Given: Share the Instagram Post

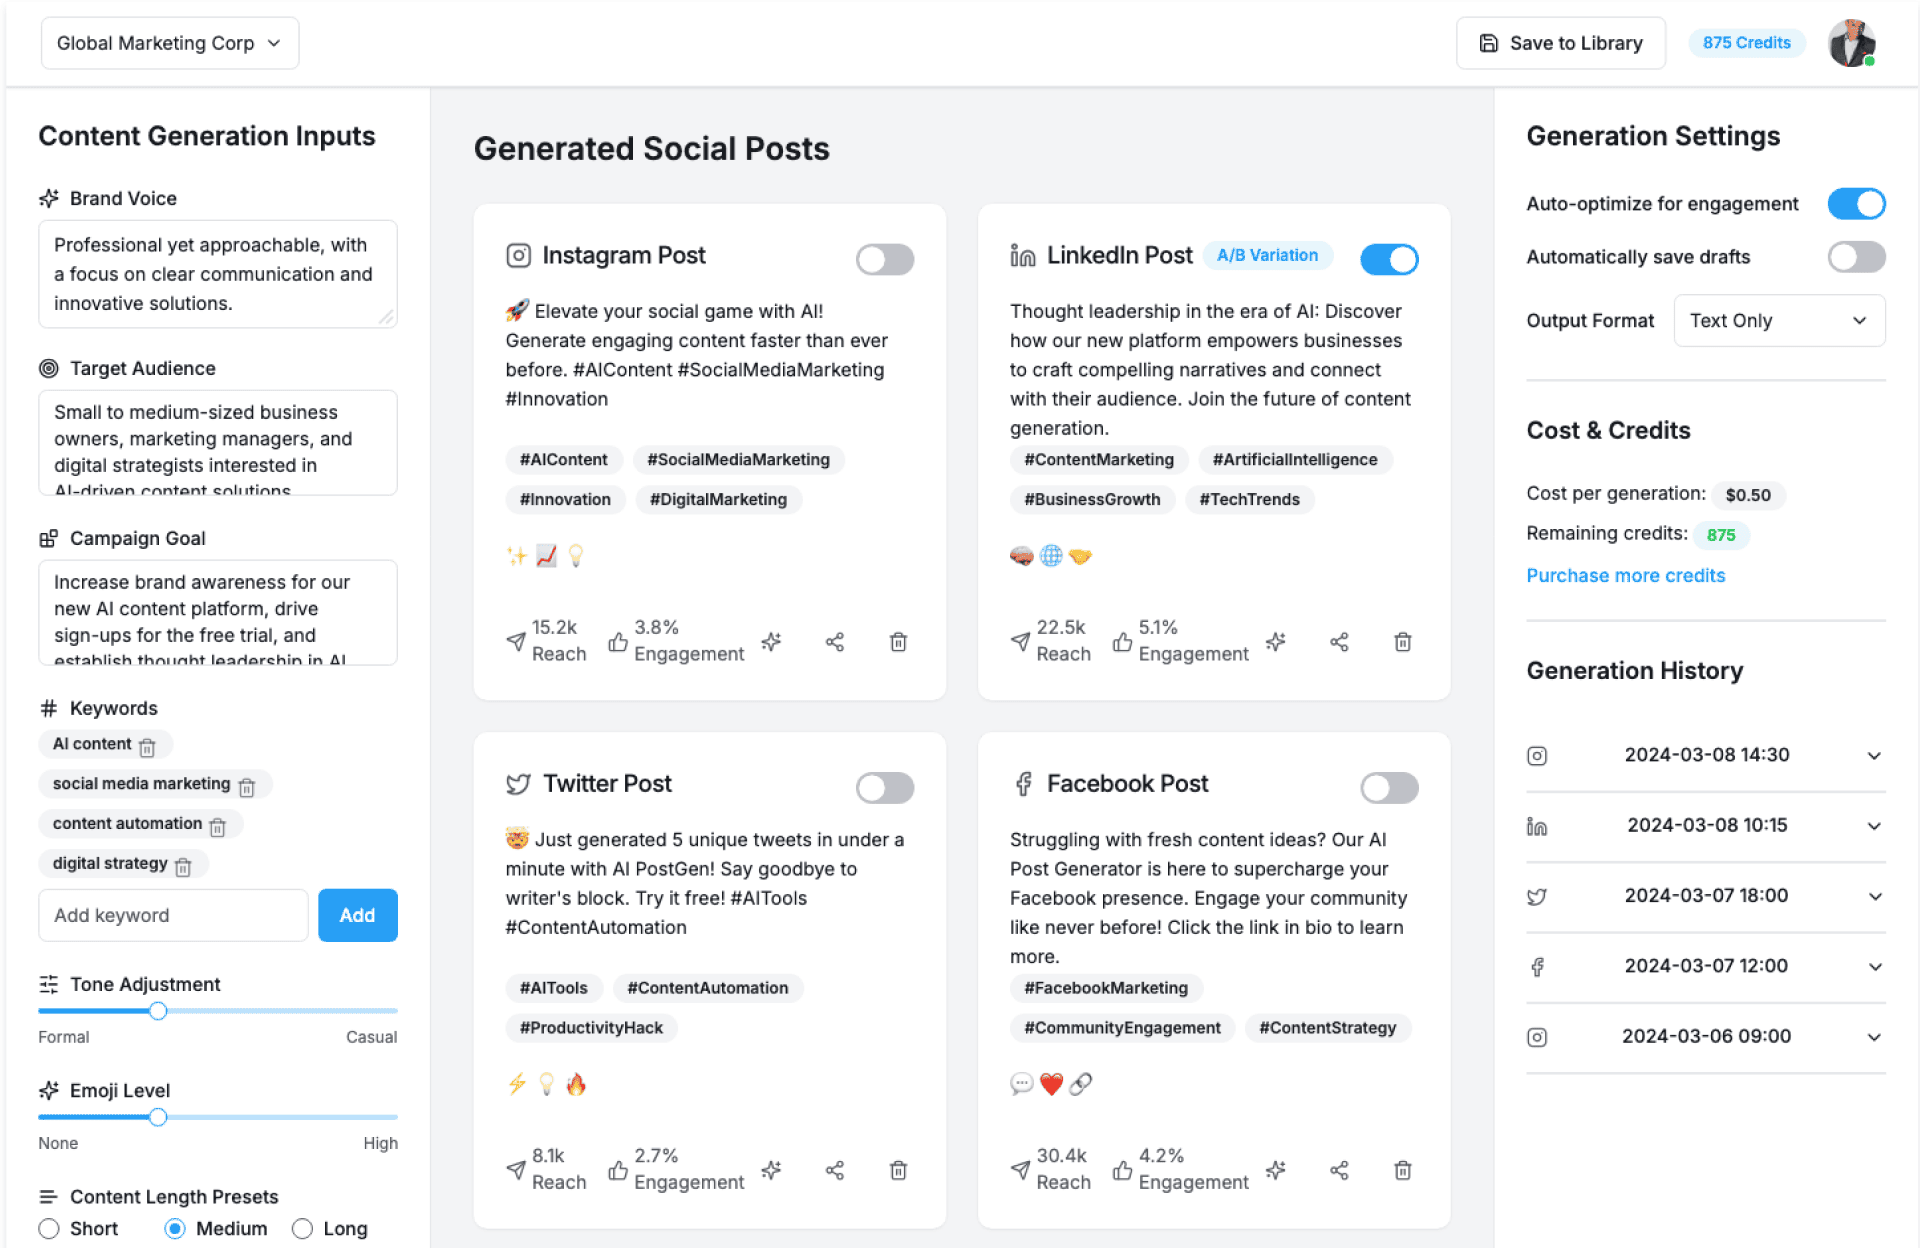Looking at the screenshot, I should (x=835, y=642).
